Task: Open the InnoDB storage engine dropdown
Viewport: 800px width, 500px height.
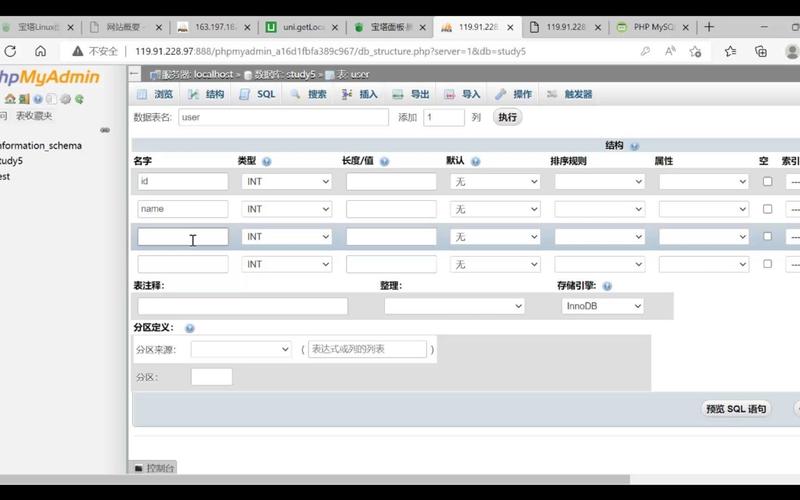Action: click(x=603, y=306)
